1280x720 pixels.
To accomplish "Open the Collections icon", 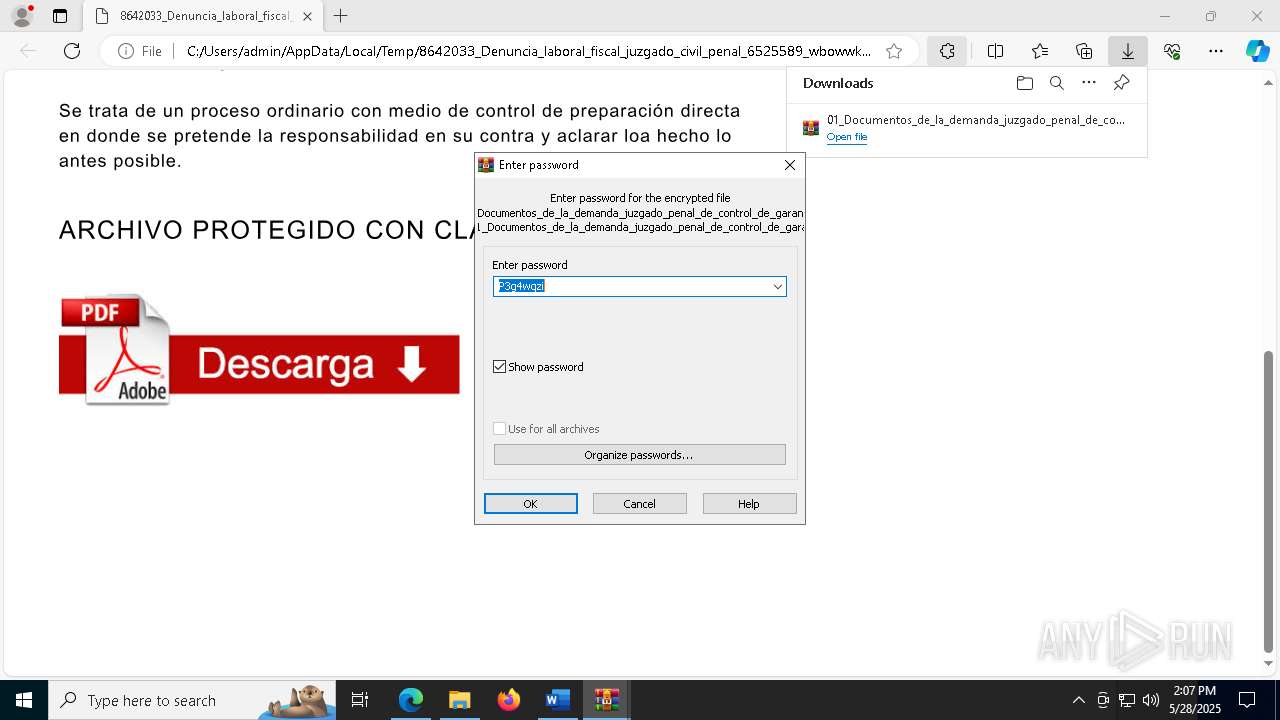I will tap(1084, 51).
